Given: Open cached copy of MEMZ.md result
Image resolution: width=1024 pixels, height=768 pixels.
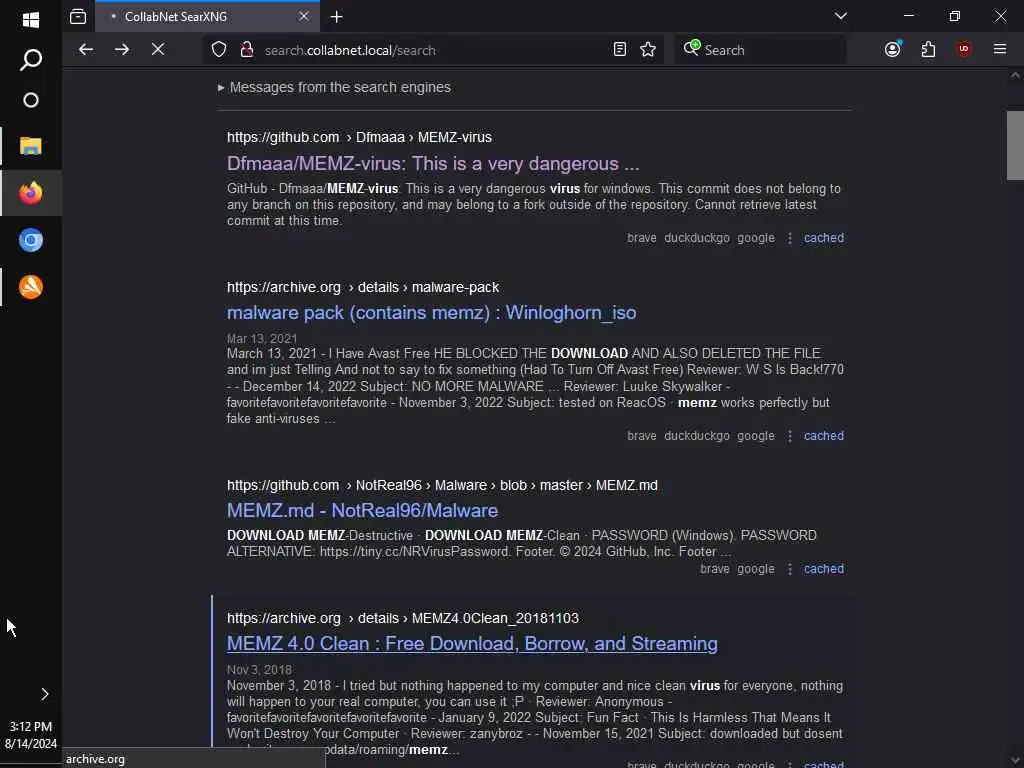Looking at the screenshot, I should 824,569.
